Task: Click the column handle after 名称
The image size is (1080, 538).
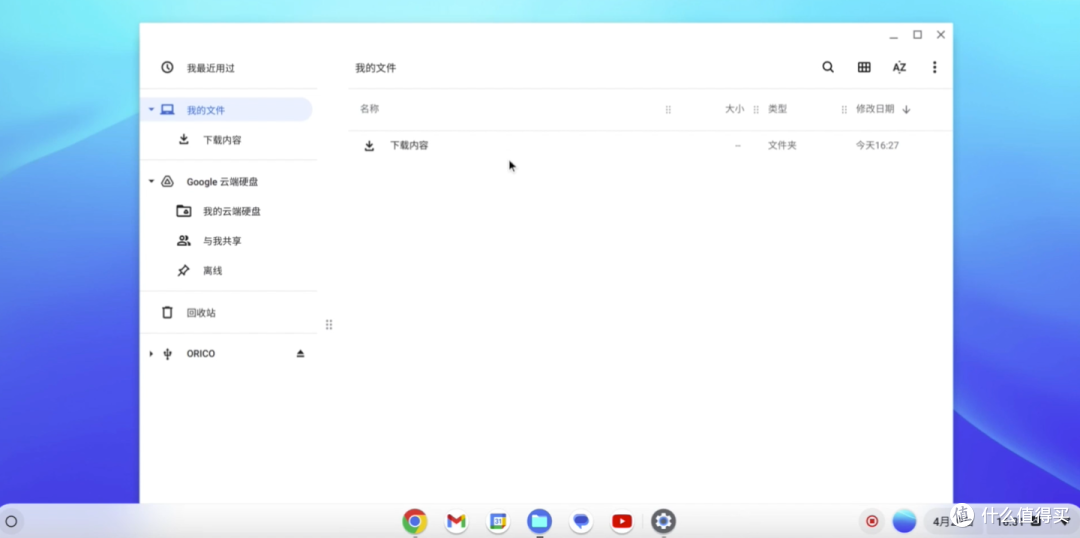Action: [668, 110]
